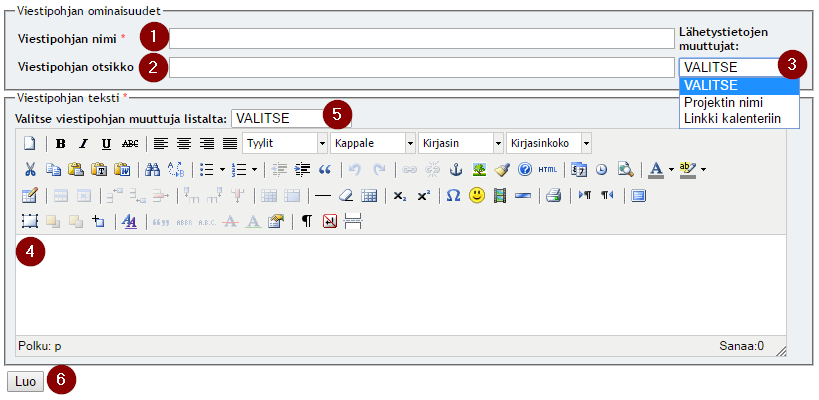Align text left

[161, 143]
